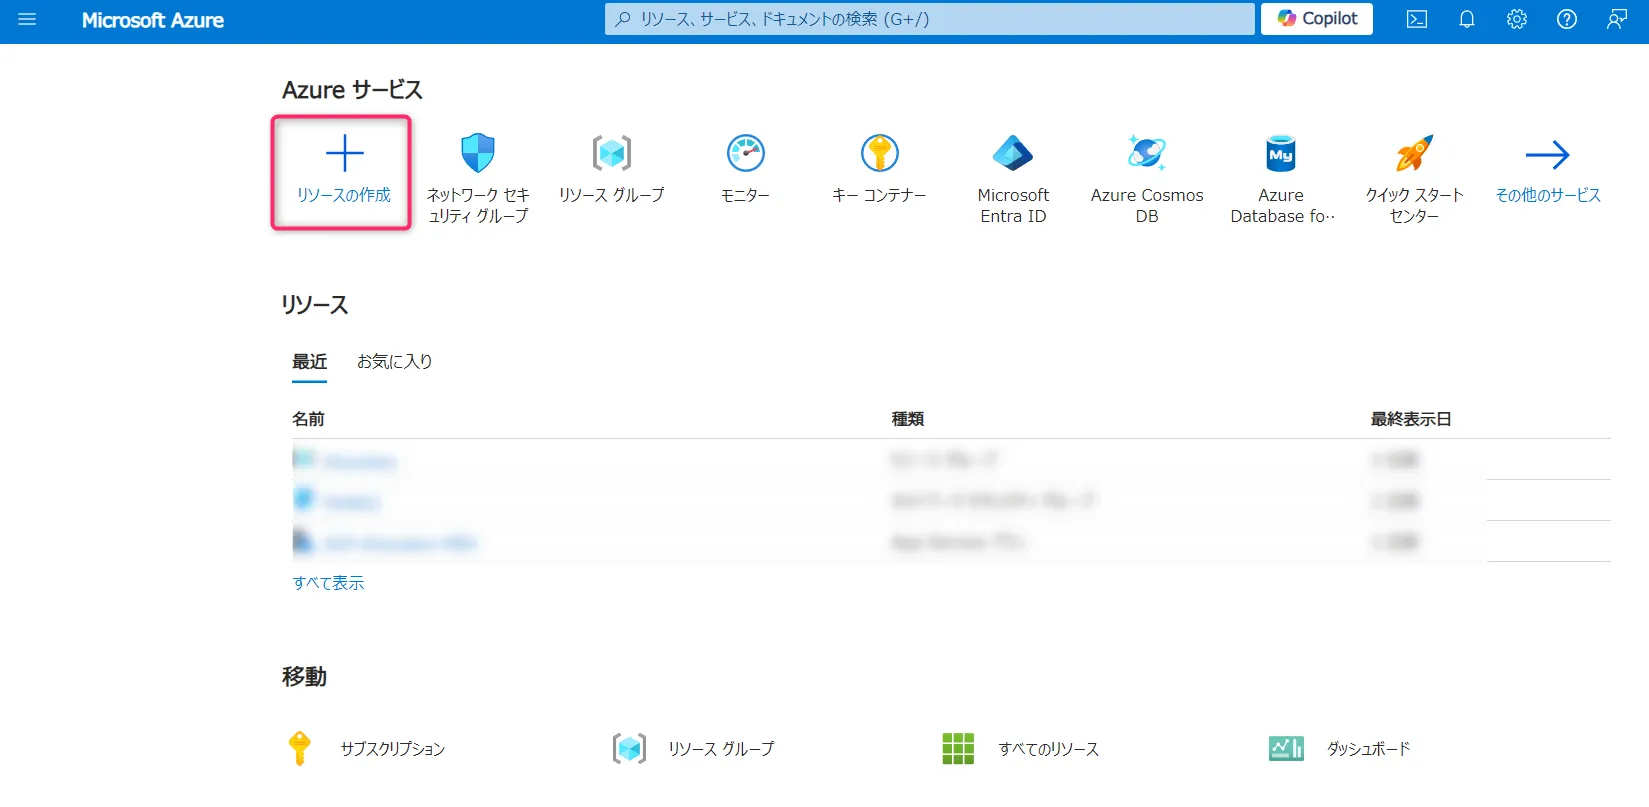Screen dimensions: 1649x807
Task: Click リソース グループ label under 移動
Action: tap(721, 749)
